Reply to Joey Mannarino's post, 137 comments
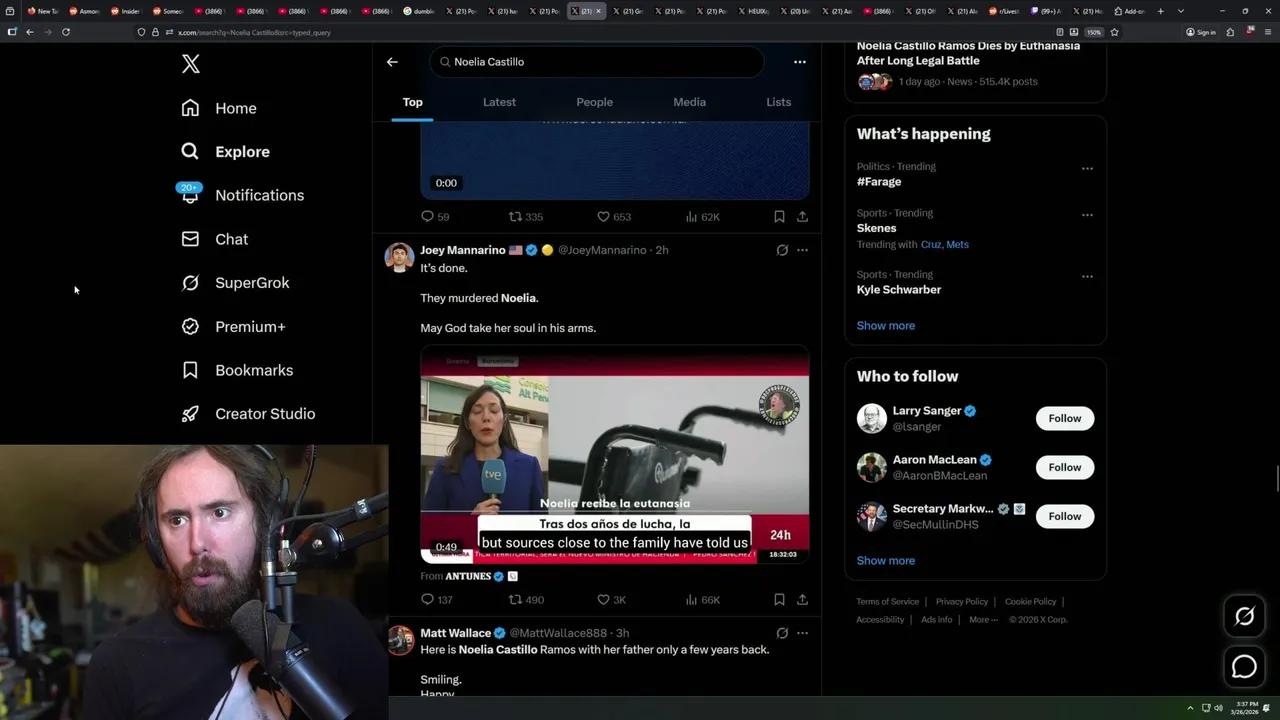1280x720 pixels. point(437,600)
